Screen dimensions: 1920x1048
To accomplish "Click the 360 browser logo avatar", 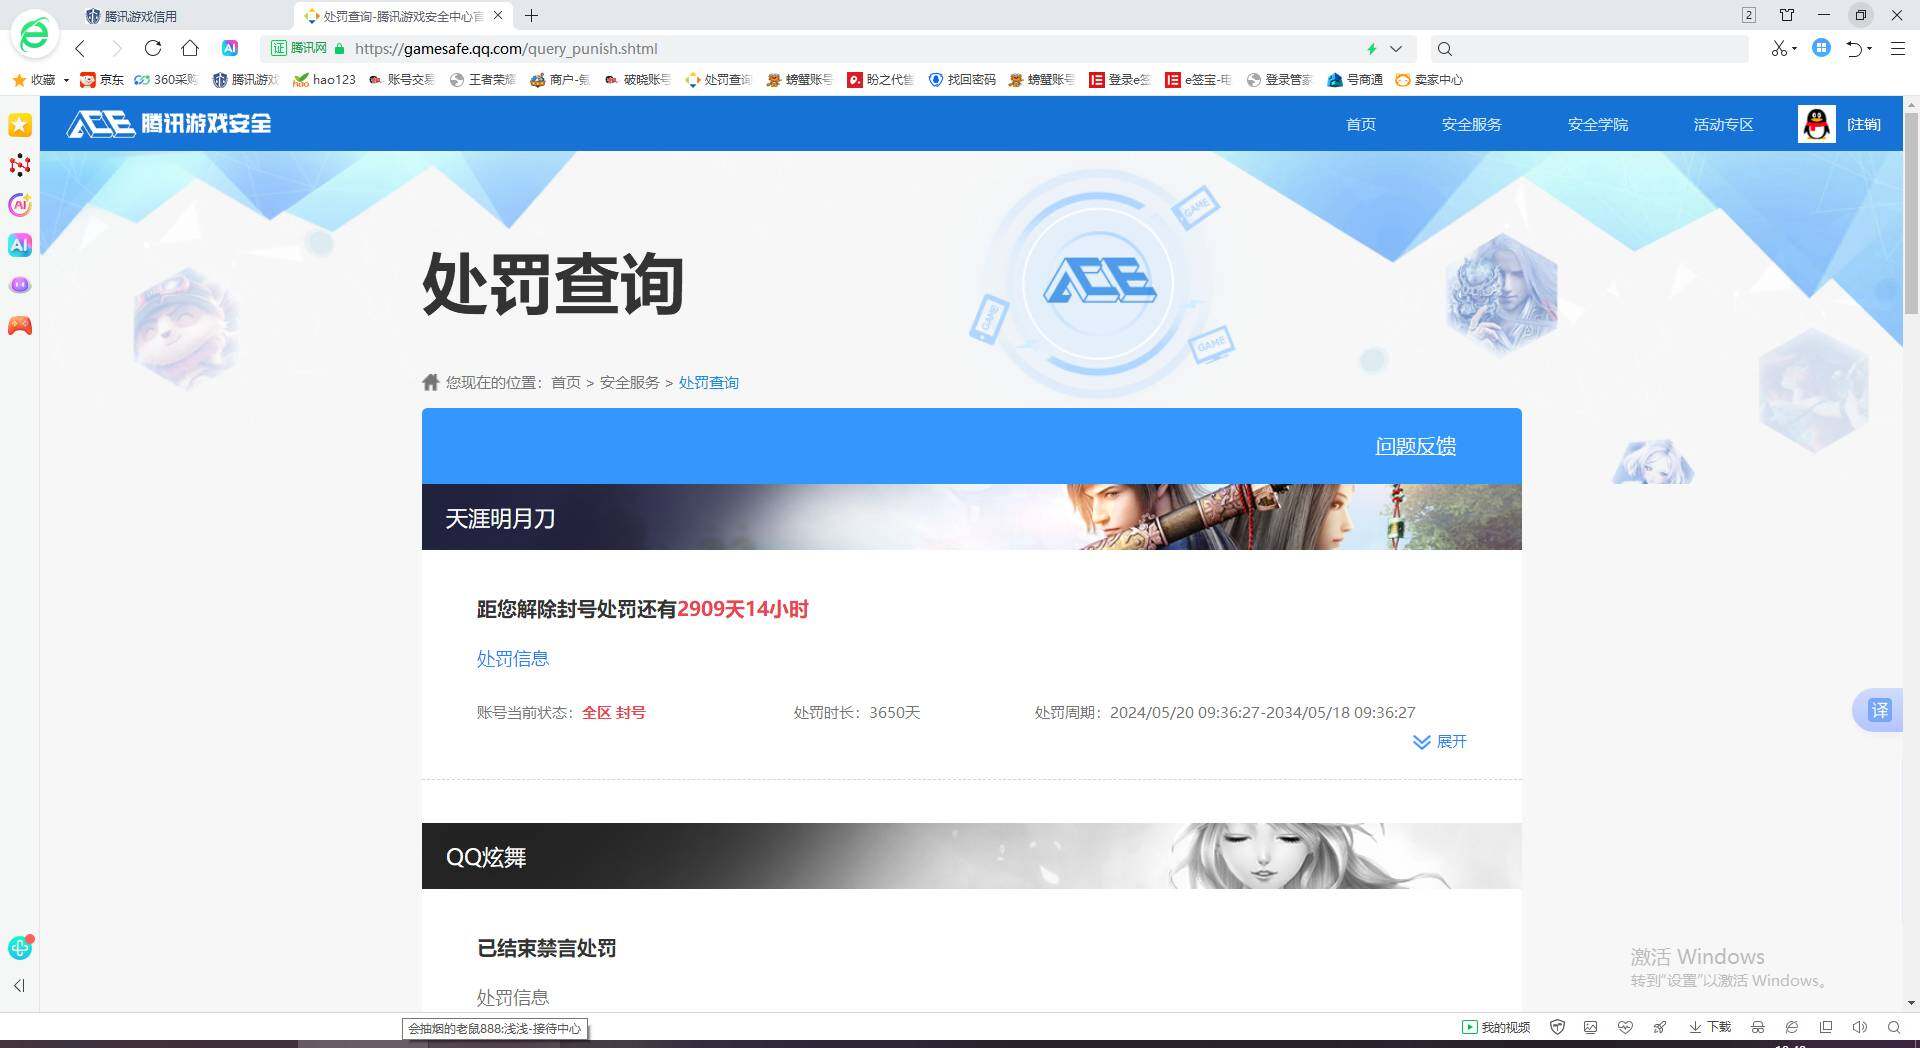I will 34,35.
